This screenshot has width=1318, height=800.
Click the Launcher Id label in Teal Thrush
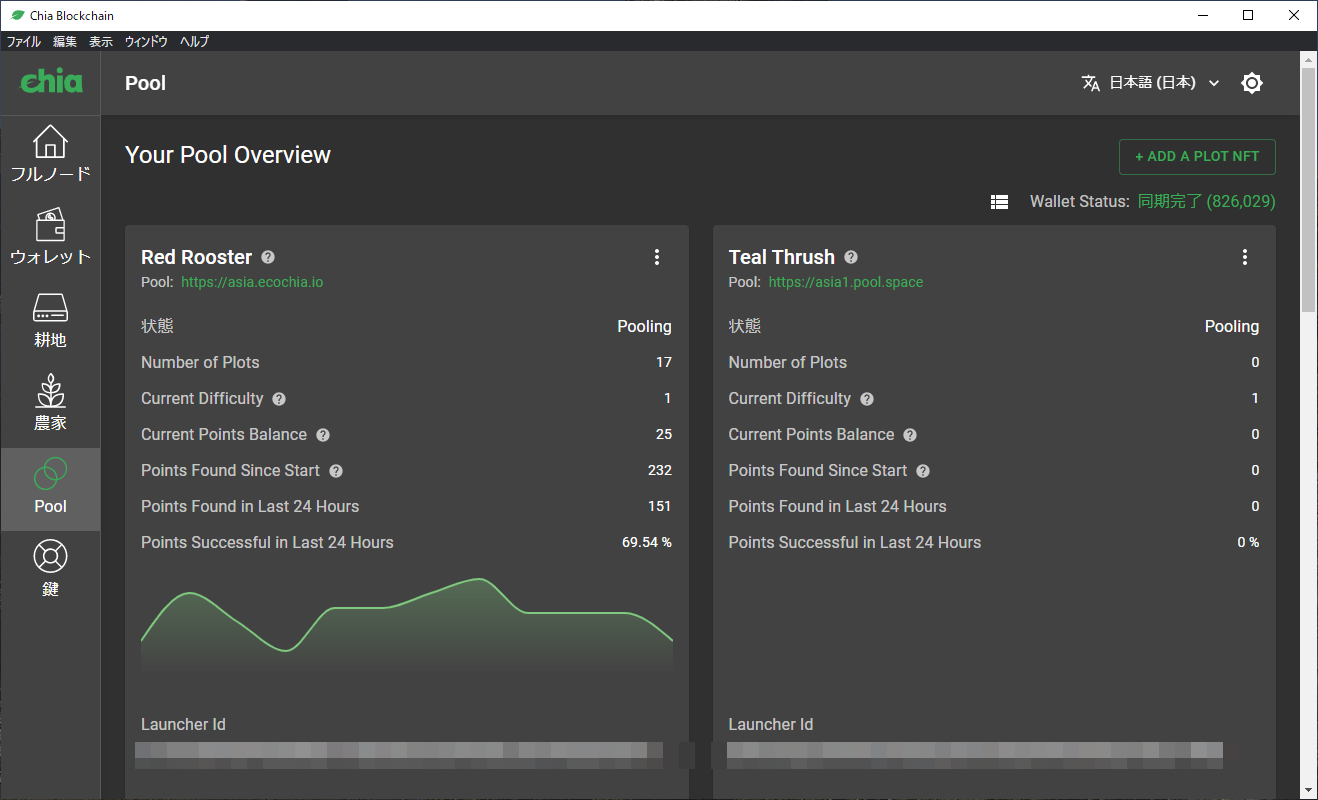[x=771, y=725]
